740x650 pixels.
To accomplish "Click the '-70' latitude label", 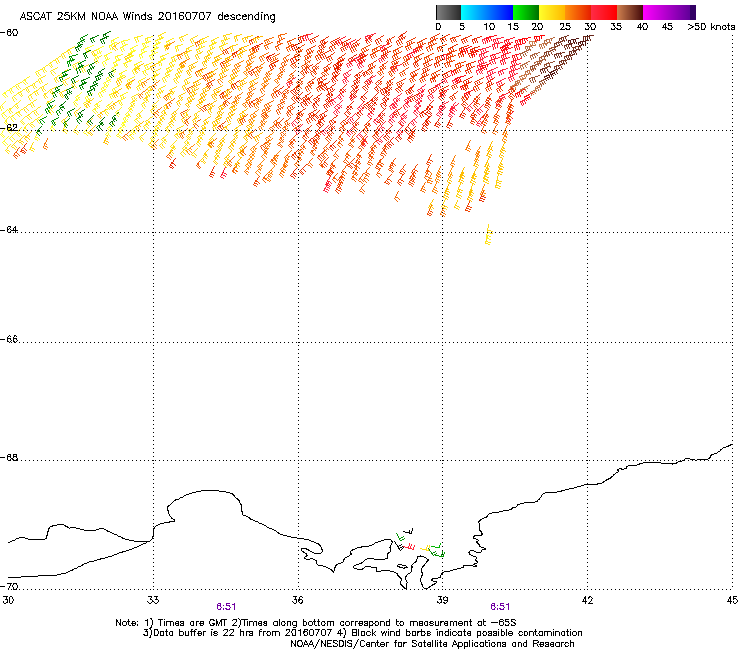I will pos(9,586).
